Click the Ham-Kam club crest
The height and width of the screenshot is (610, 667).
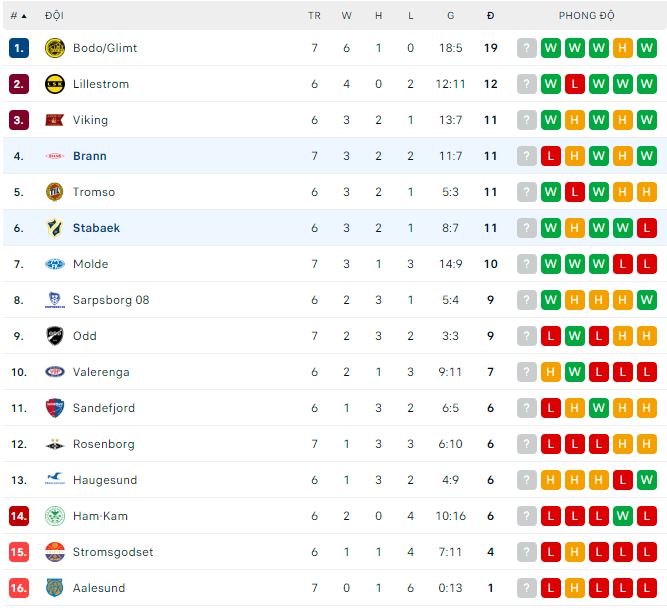coord(54,516)
